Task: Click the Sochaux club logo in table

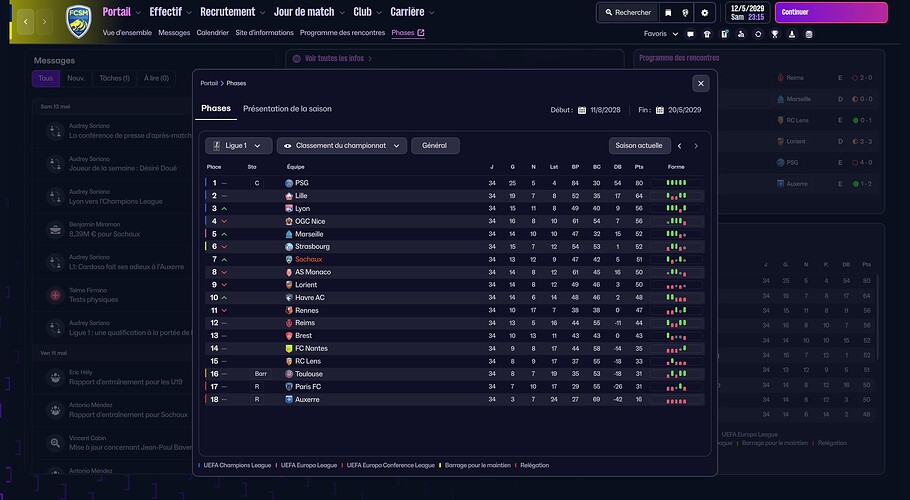Action: [289, 259]
